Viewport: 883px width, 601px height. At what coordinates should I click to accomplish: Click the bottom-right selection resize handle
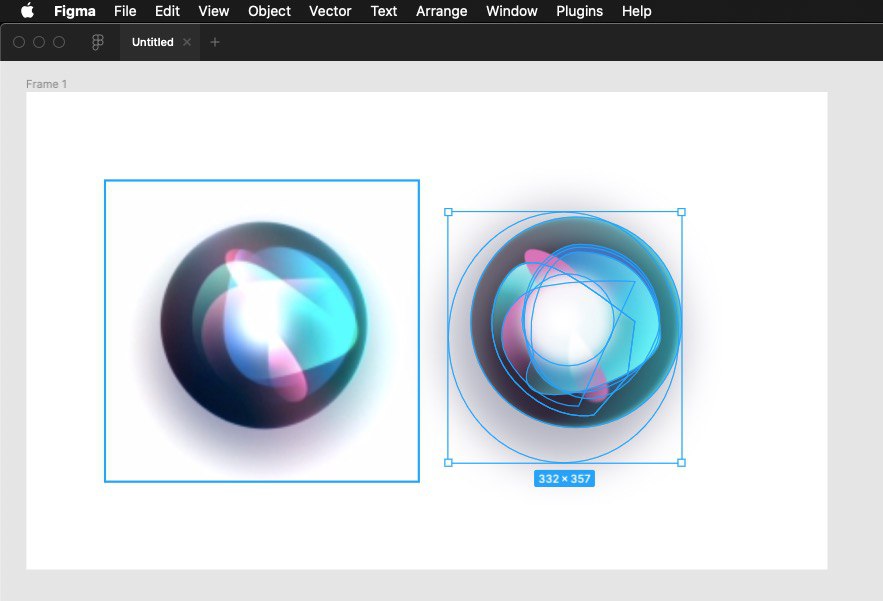[681, 463]
